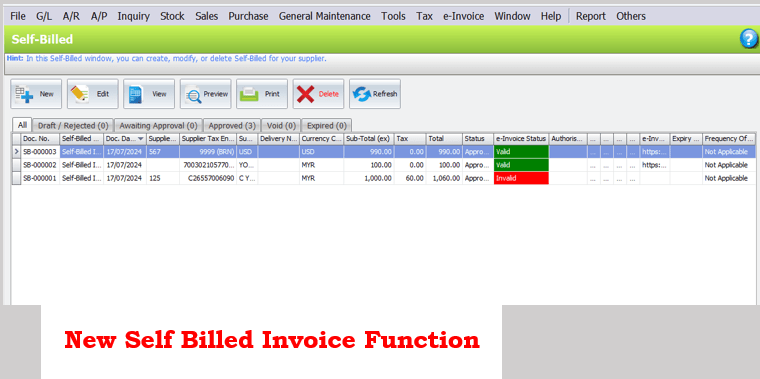Click the supplier code 125 cell
Image resolution: width=760 pixels, height=379 pixels.
(x=163, y=178)
